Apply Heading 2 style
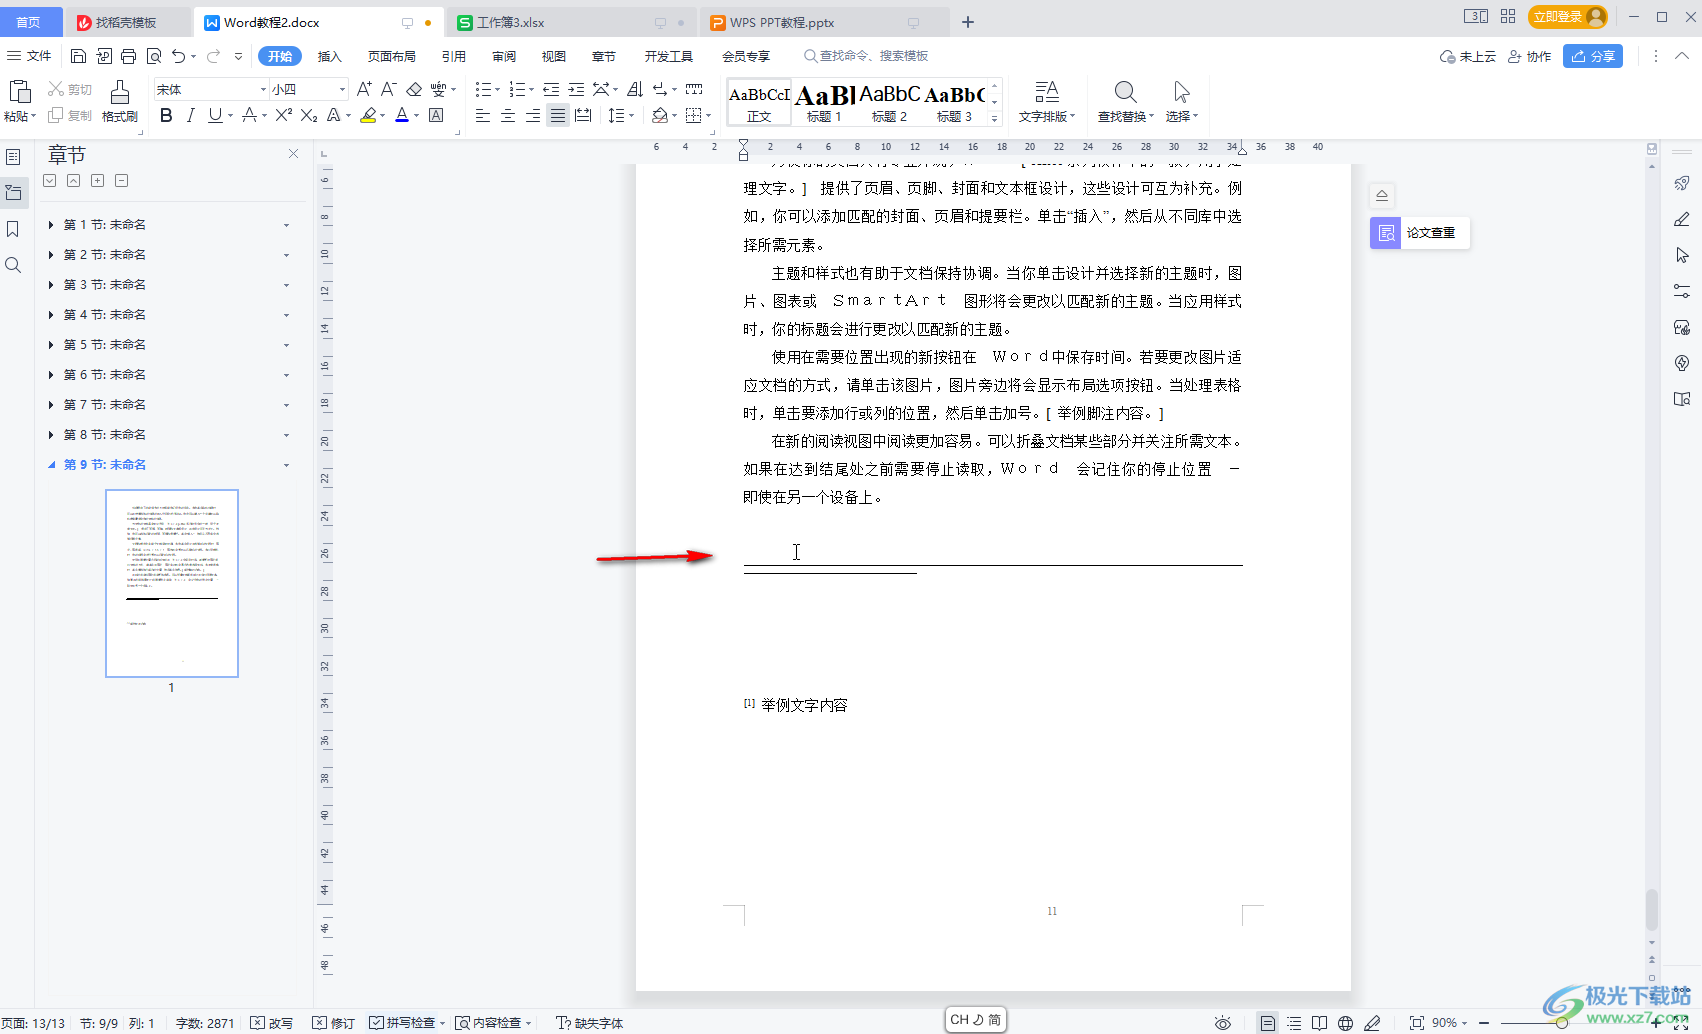The width and height of the screenshot is (1702, 1034). [x=889, y=102]
